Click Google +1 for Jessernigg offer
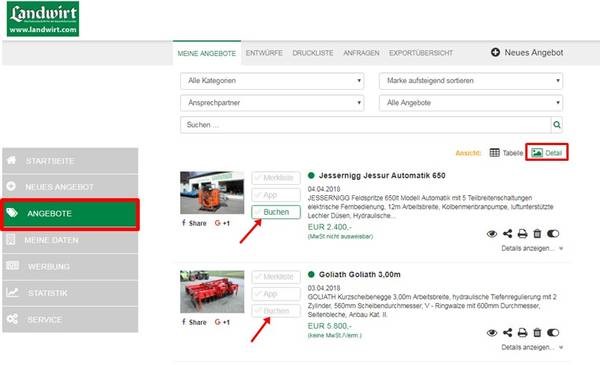Viewport: 600px width, 365px height. [x=222, y=223]
